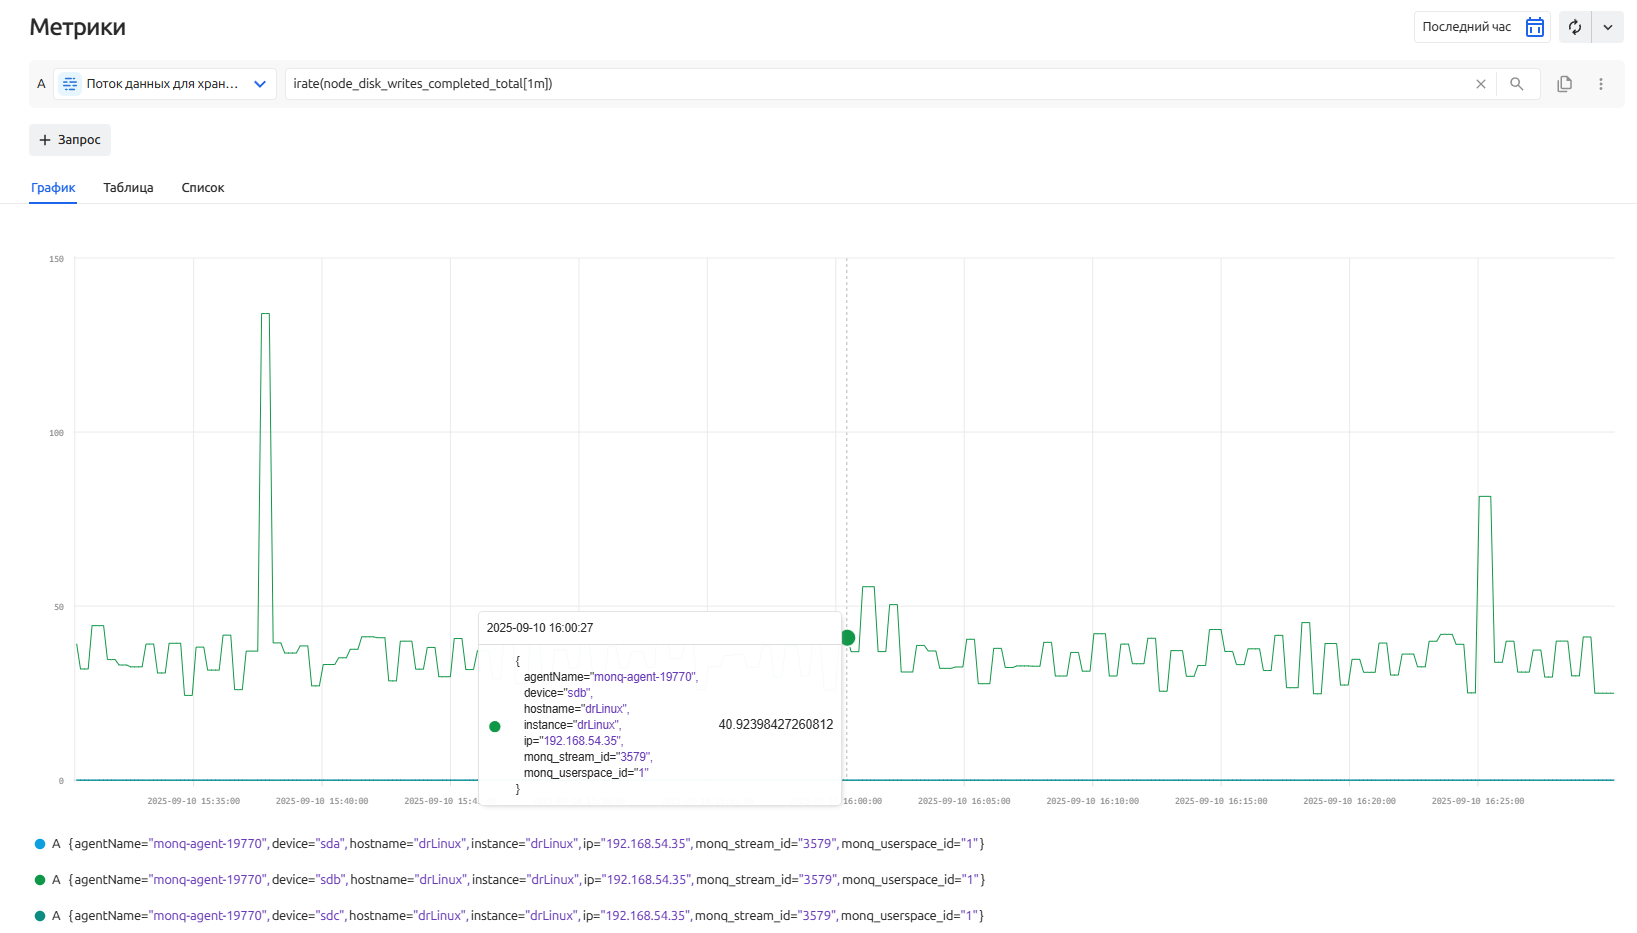Run query with the search magnifier icon

(x=1517, y=84)
